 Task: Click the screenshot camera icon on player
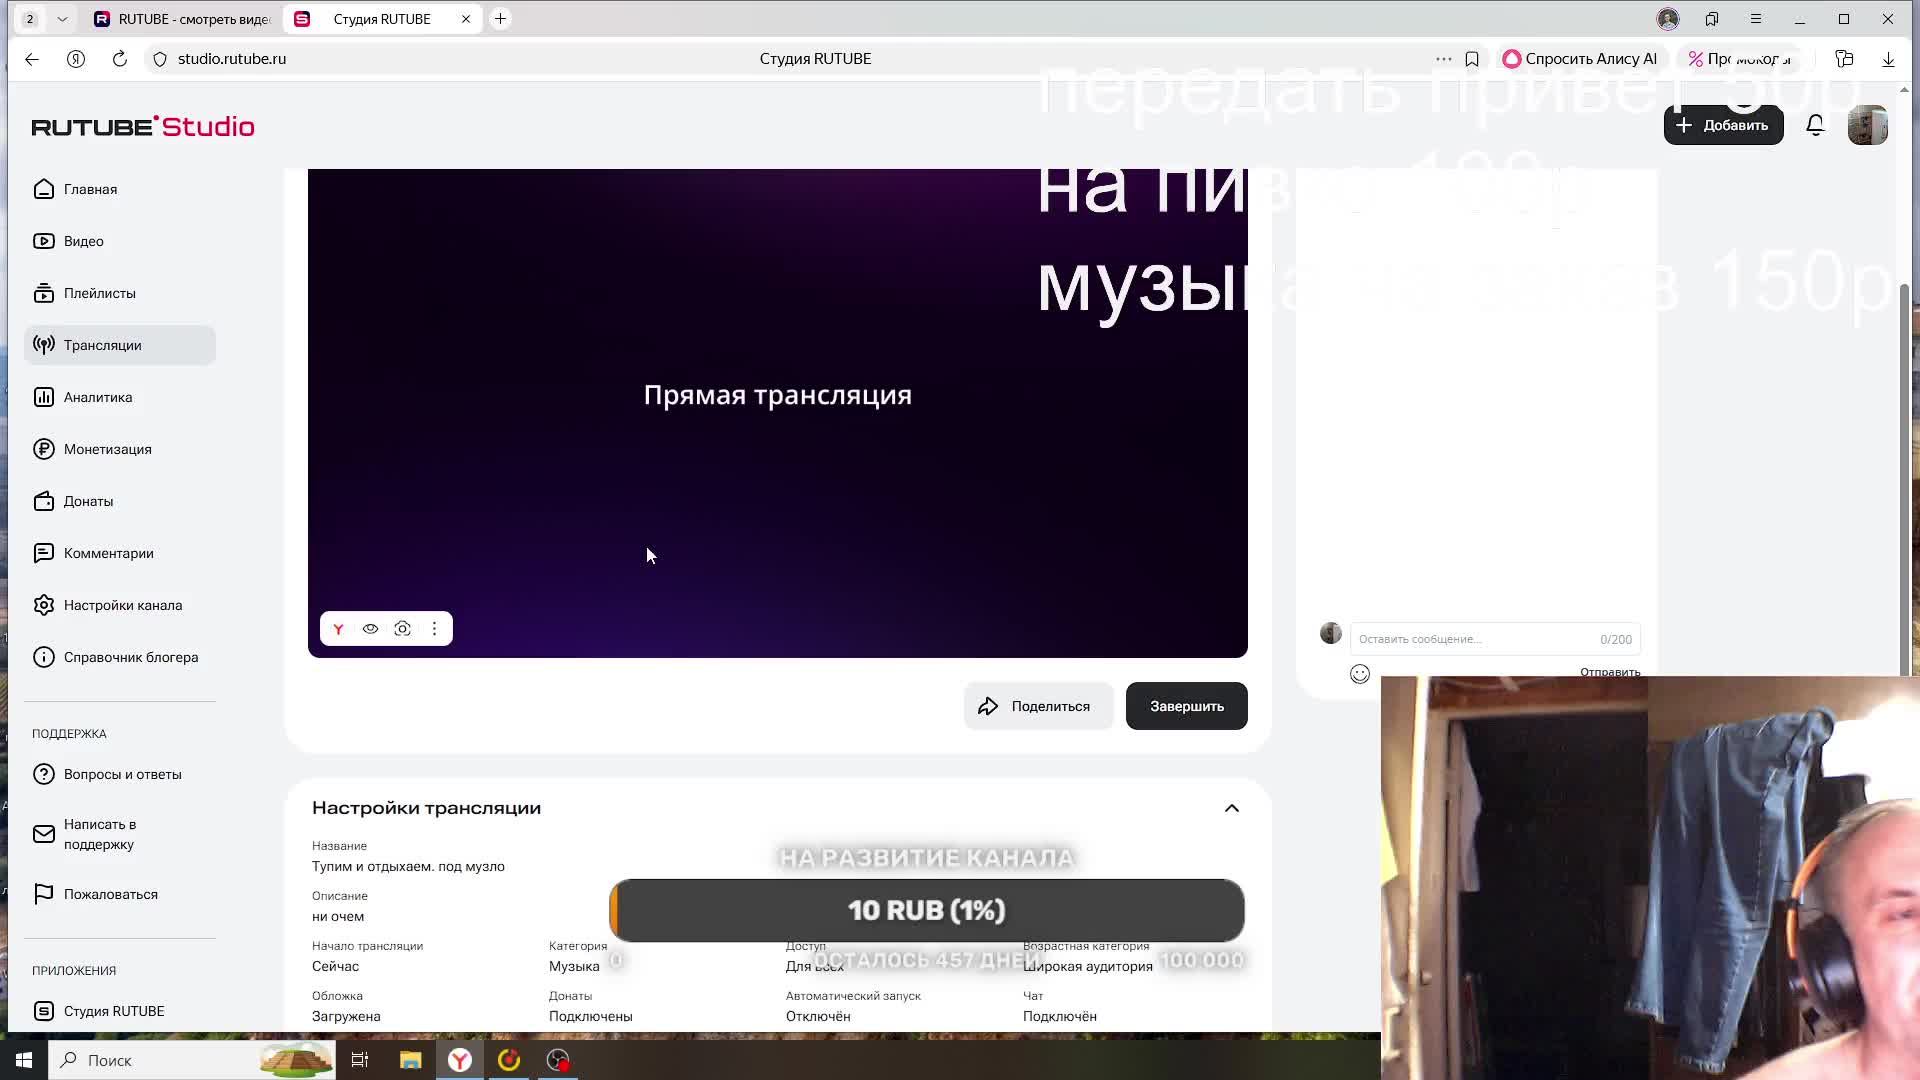point(402,629)
